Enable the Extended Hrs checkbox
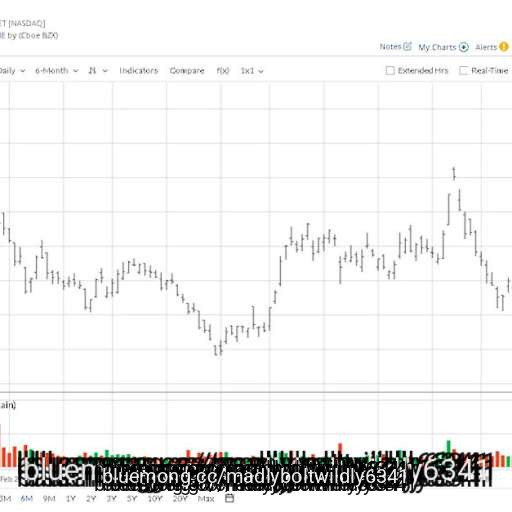 click(x=390, y=70)
